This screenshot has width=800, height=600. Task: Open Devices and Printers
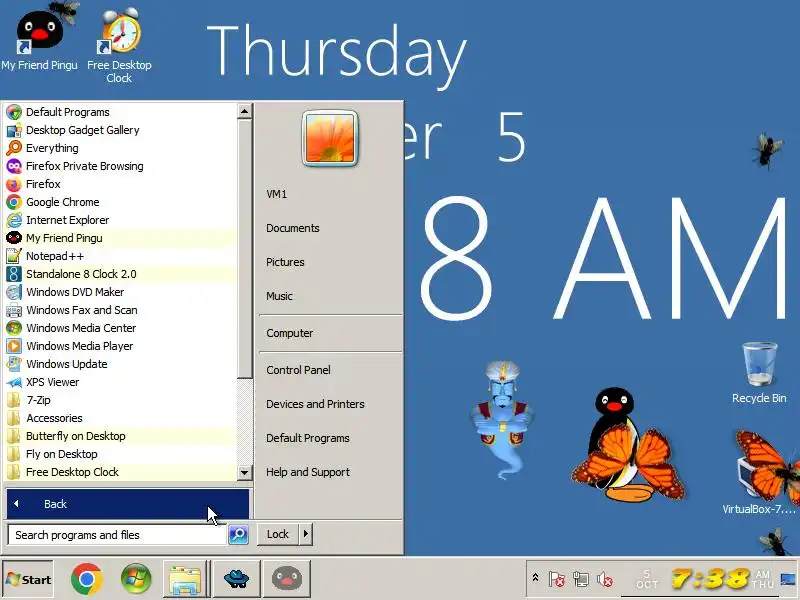point(315,404)
